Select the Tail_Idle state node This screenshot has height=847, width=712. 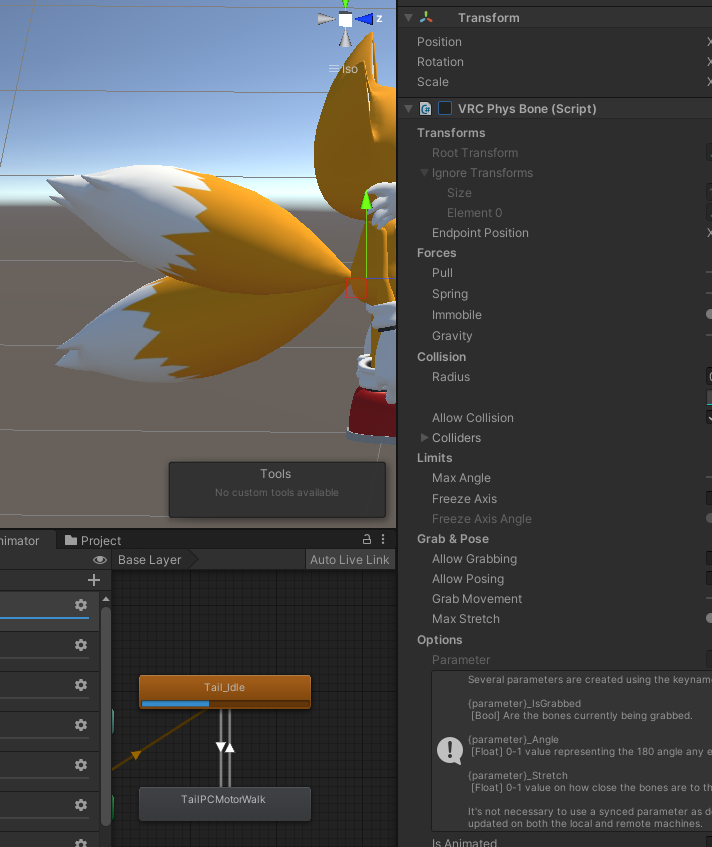[224, 687]
